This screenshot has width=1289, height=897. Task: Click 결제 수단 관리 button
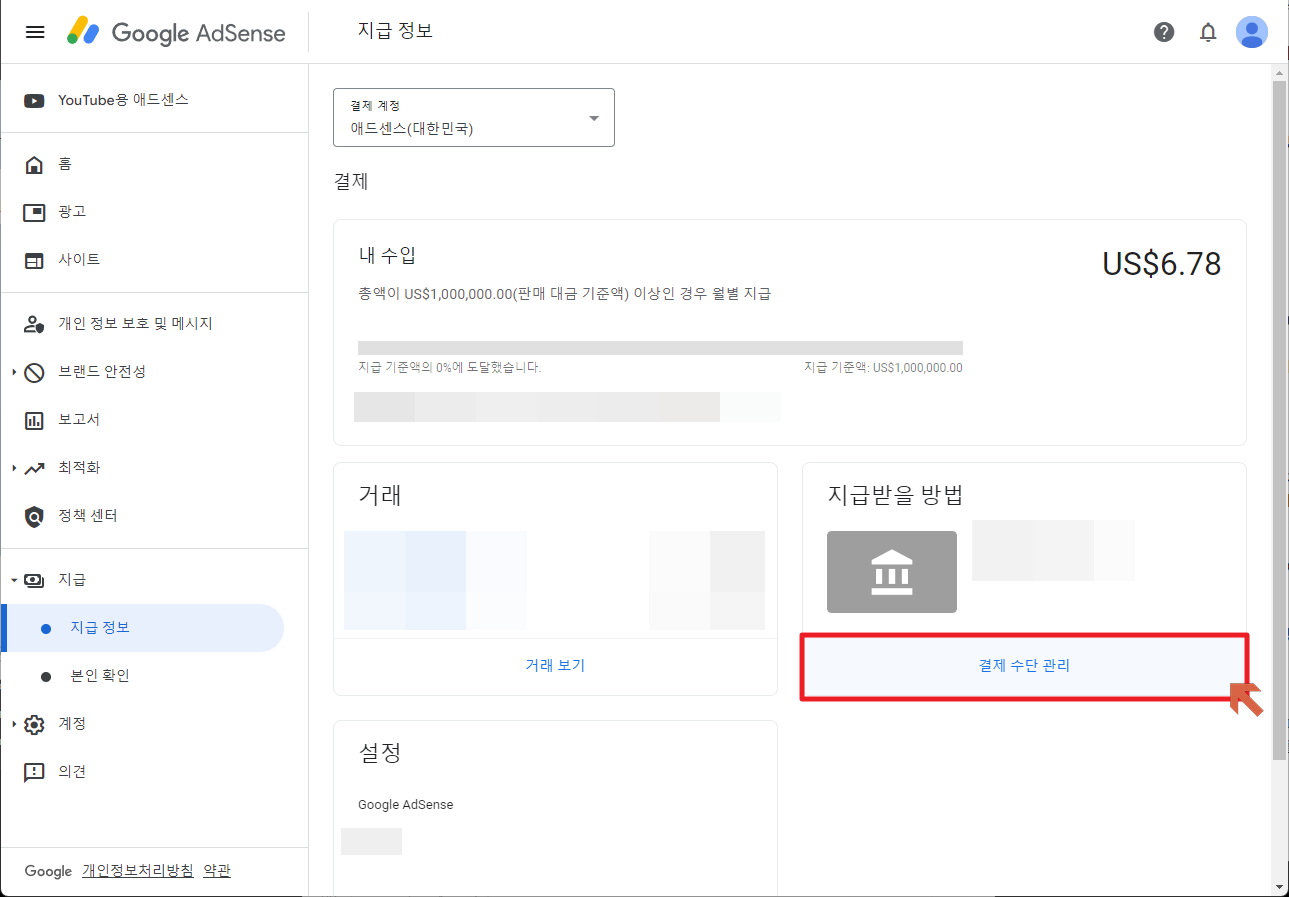click(1024, 665)
